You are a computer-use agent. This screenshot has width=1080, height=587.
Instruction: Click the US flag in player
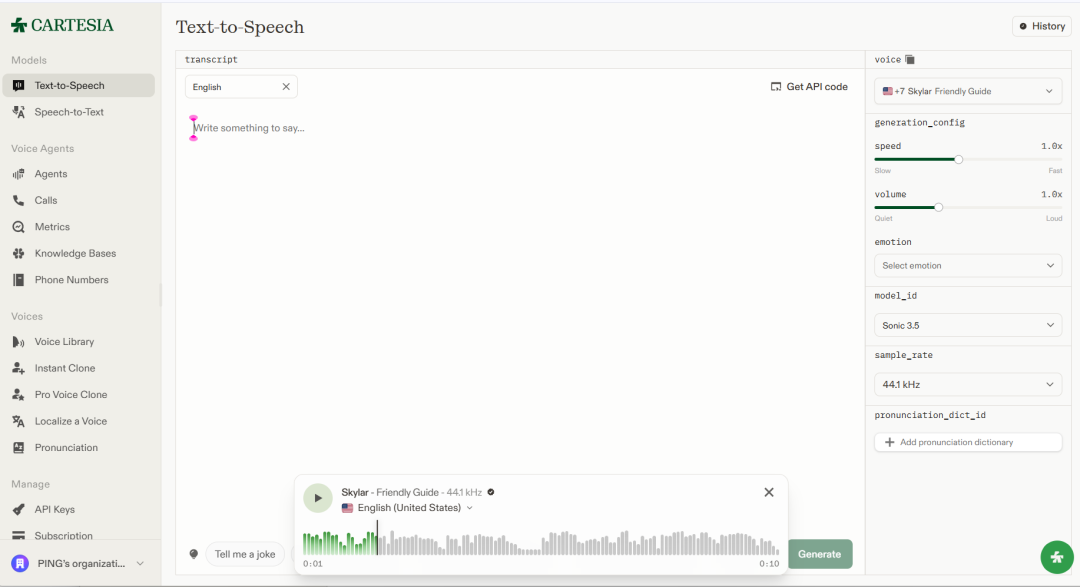tap(347, 508)
